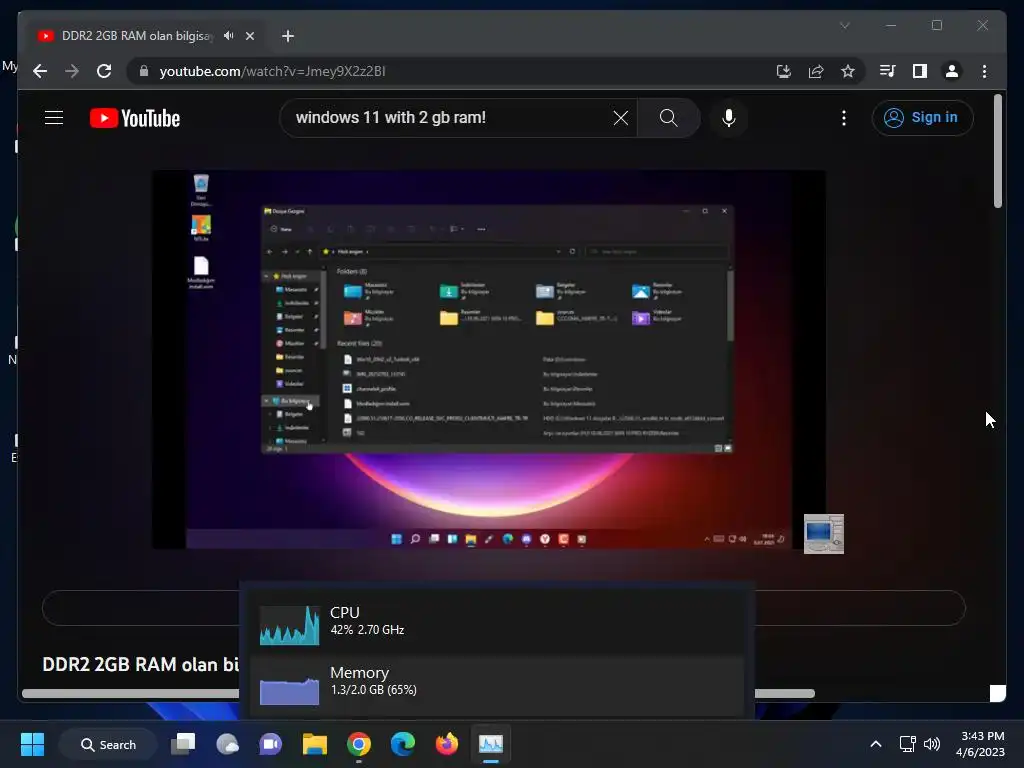Open network status in system tray
1024x768 pixels.
(907, 744)
